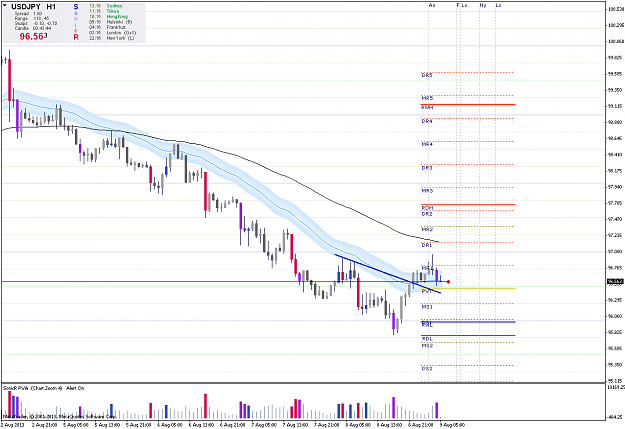Click the 5 Aug 05:00 time axis label
The image size is (625, 429).
coord(76,425)
